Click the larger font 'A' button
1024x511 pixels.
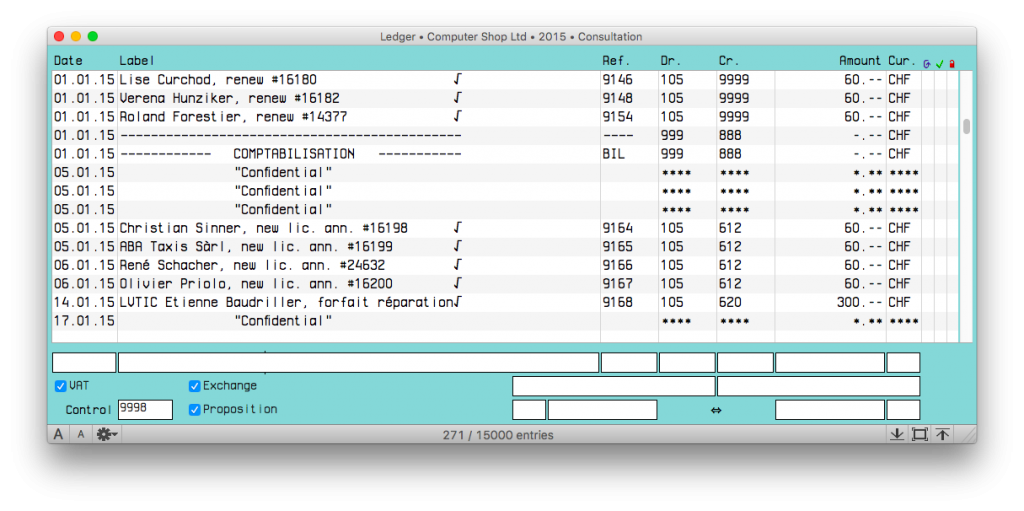(59, 435)
